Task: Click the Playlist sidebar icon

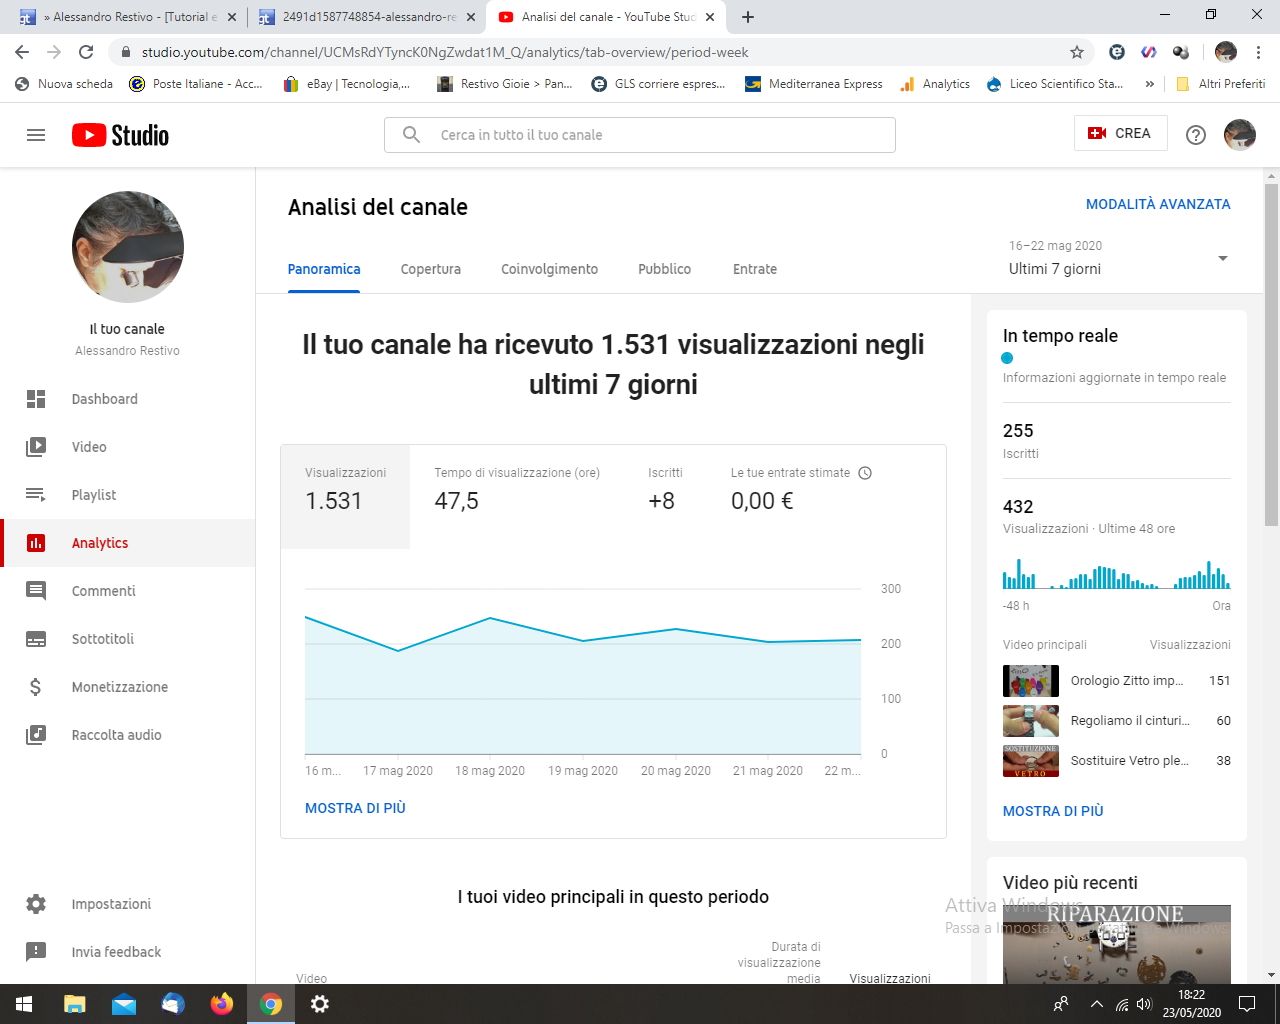Action: click(x=36, y=495)
